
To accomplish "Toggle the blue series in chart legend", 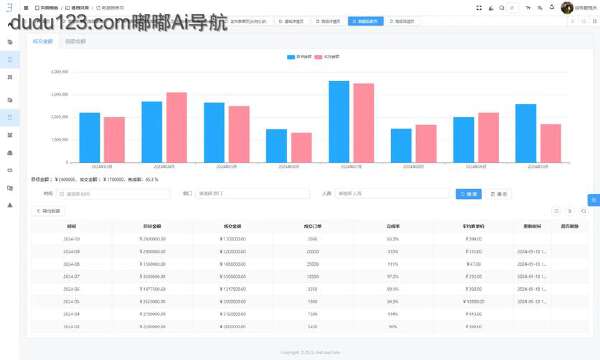I will click(299, 57).
